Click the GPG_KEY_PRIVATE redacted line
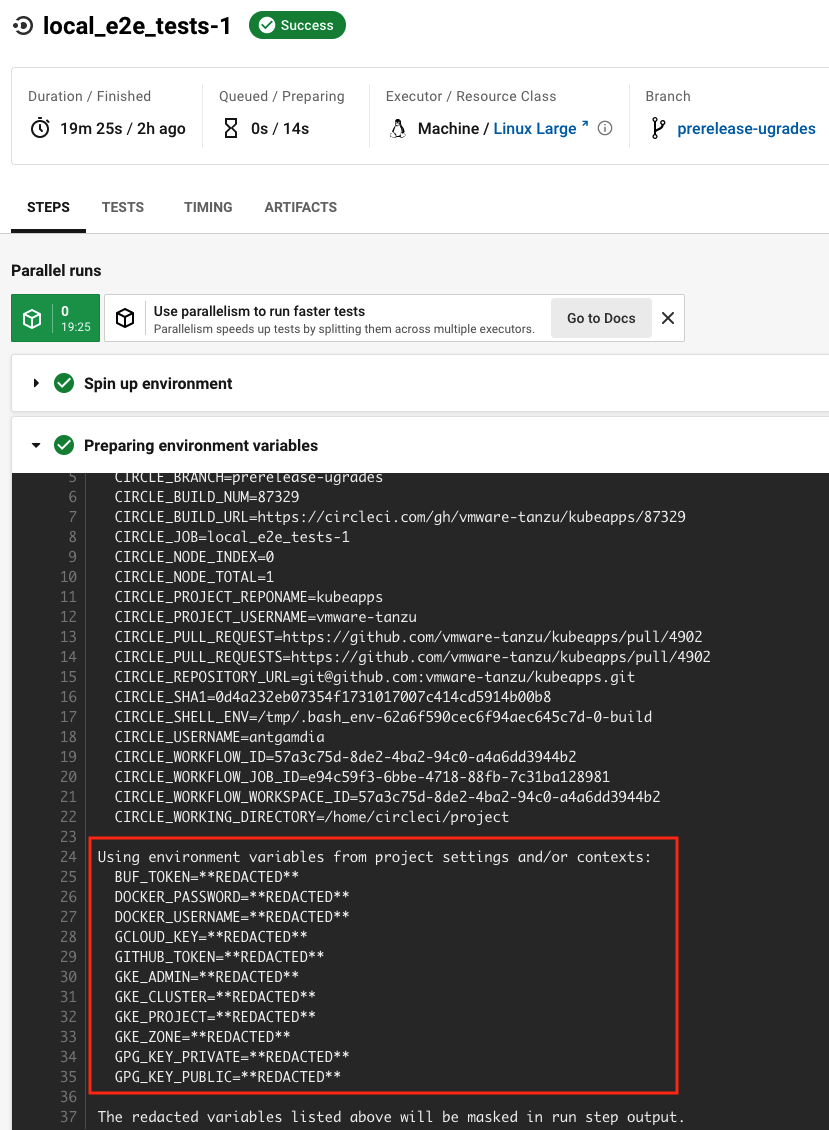 [231, 1057]
